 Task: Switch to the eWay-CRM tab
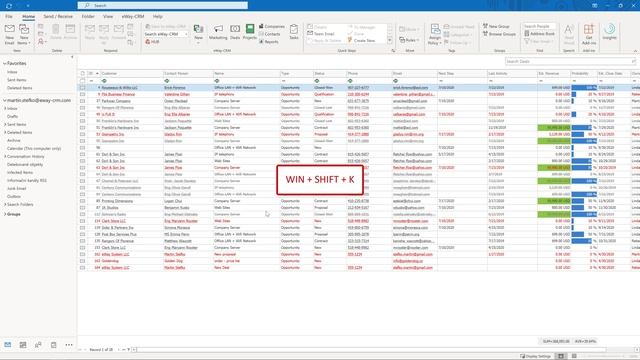[x=133, y=16]
